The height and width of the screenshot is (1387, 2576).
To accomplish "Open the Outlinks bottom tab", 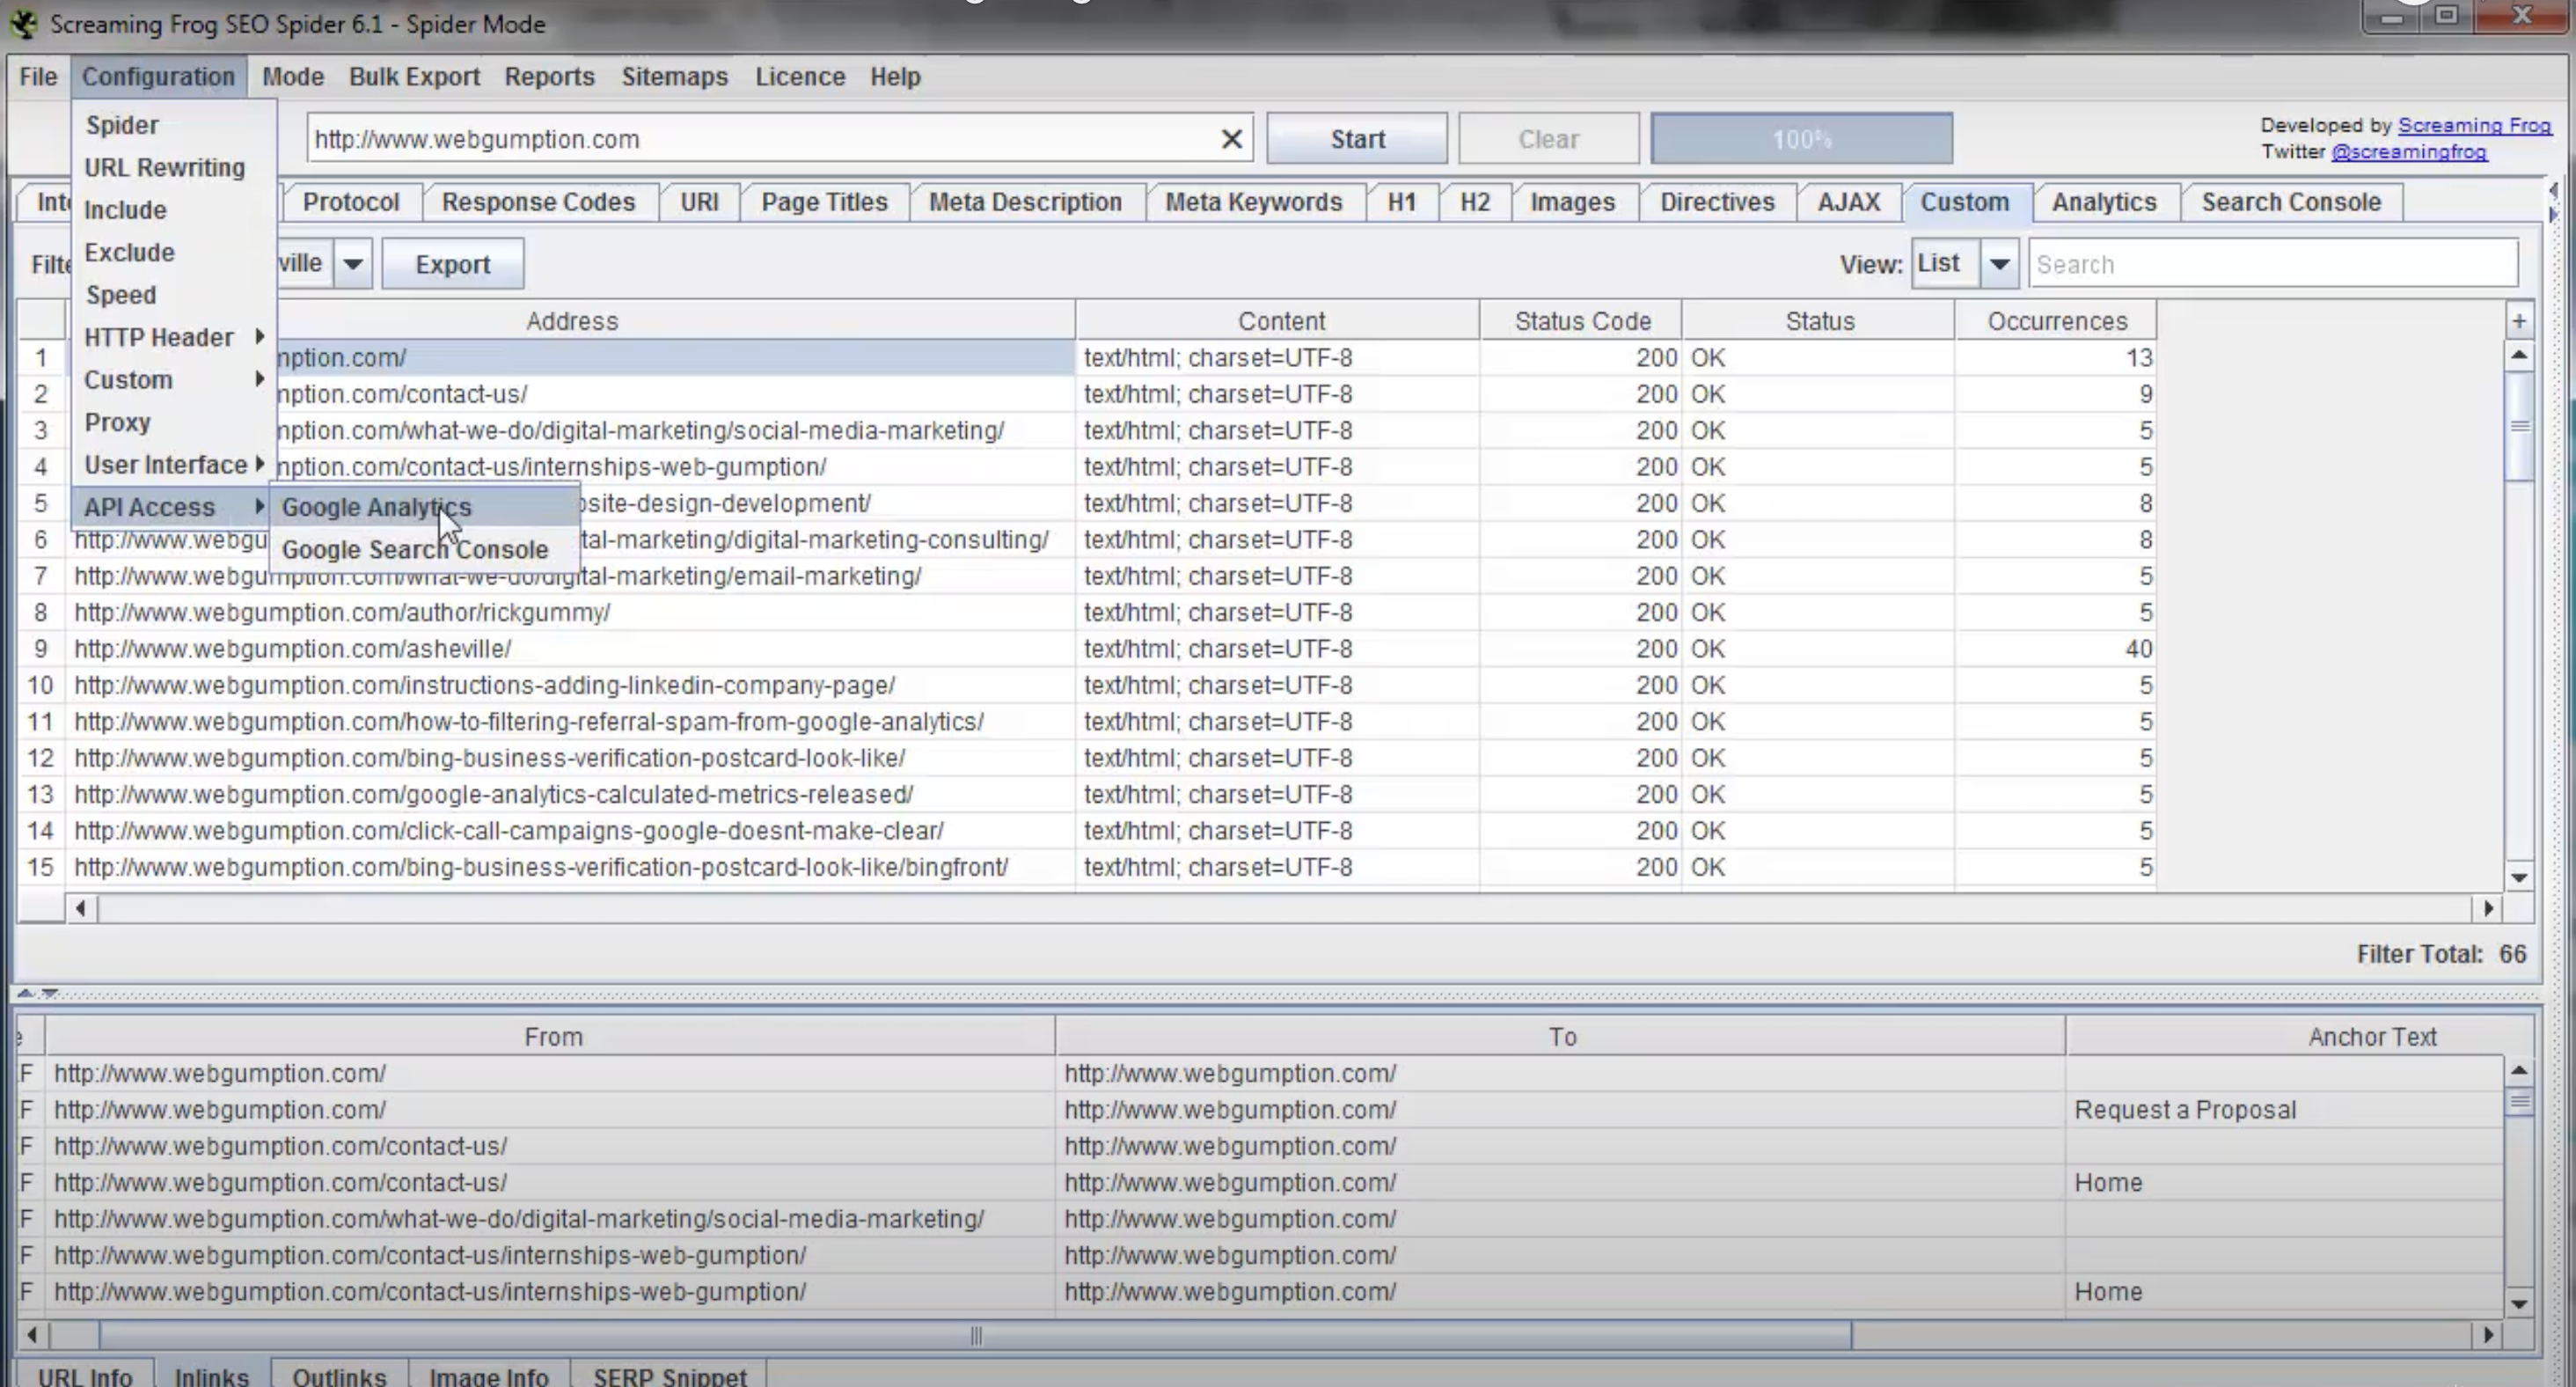I will (339, 1375).
